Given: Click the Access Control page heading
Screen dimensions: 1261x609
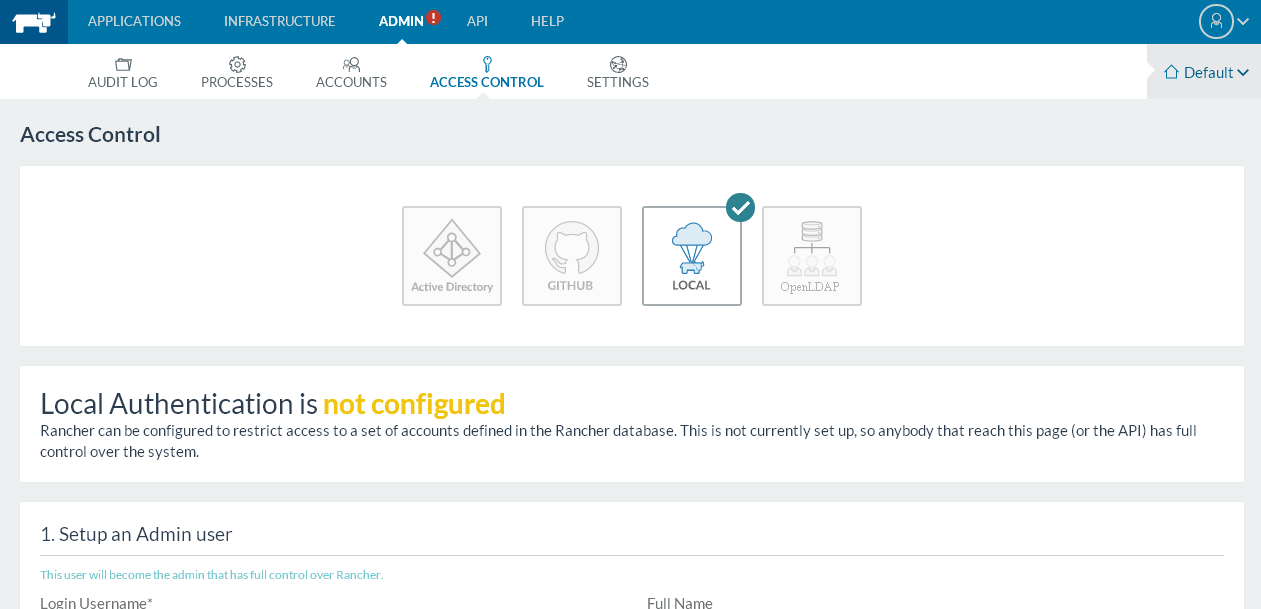Looking at the screenshot, I should tap(90, 134).
